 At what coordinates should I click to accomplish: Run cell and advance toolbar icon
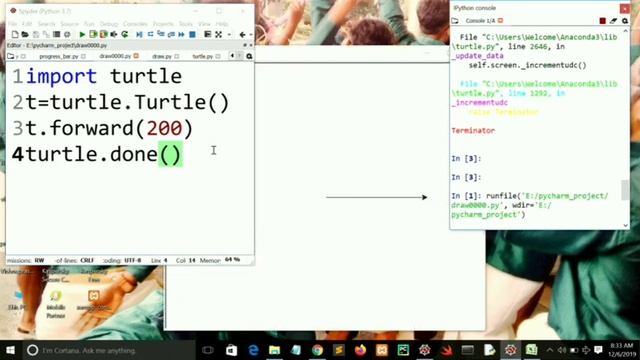(103, 35)
